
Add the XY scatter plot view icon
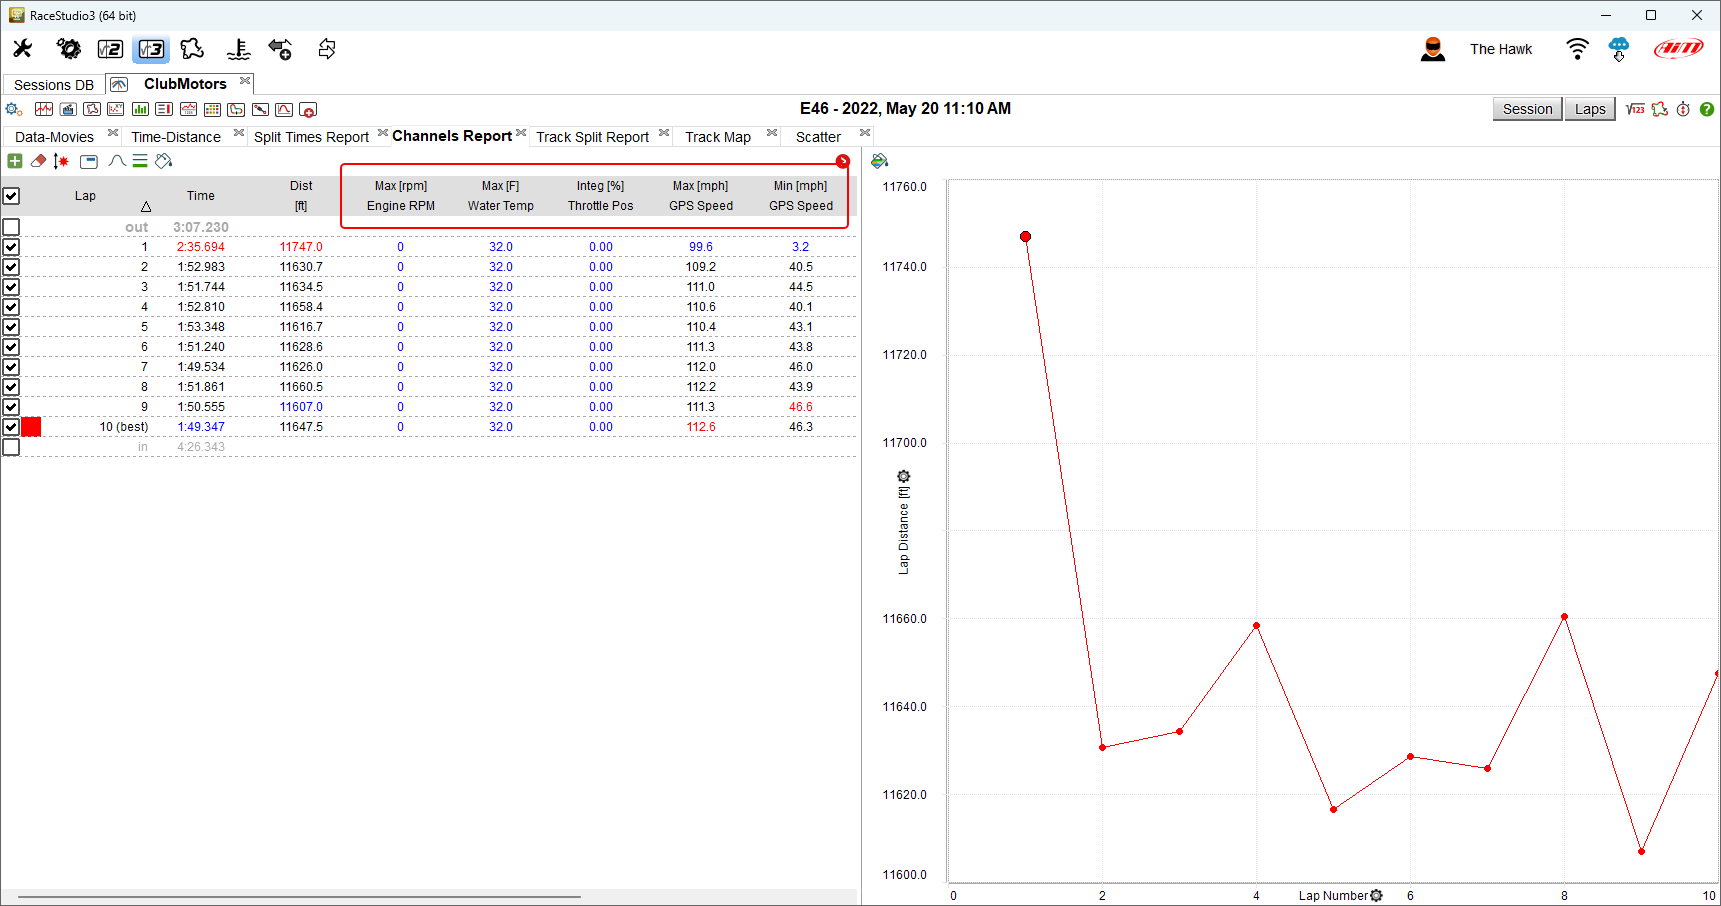coord(116,109)
